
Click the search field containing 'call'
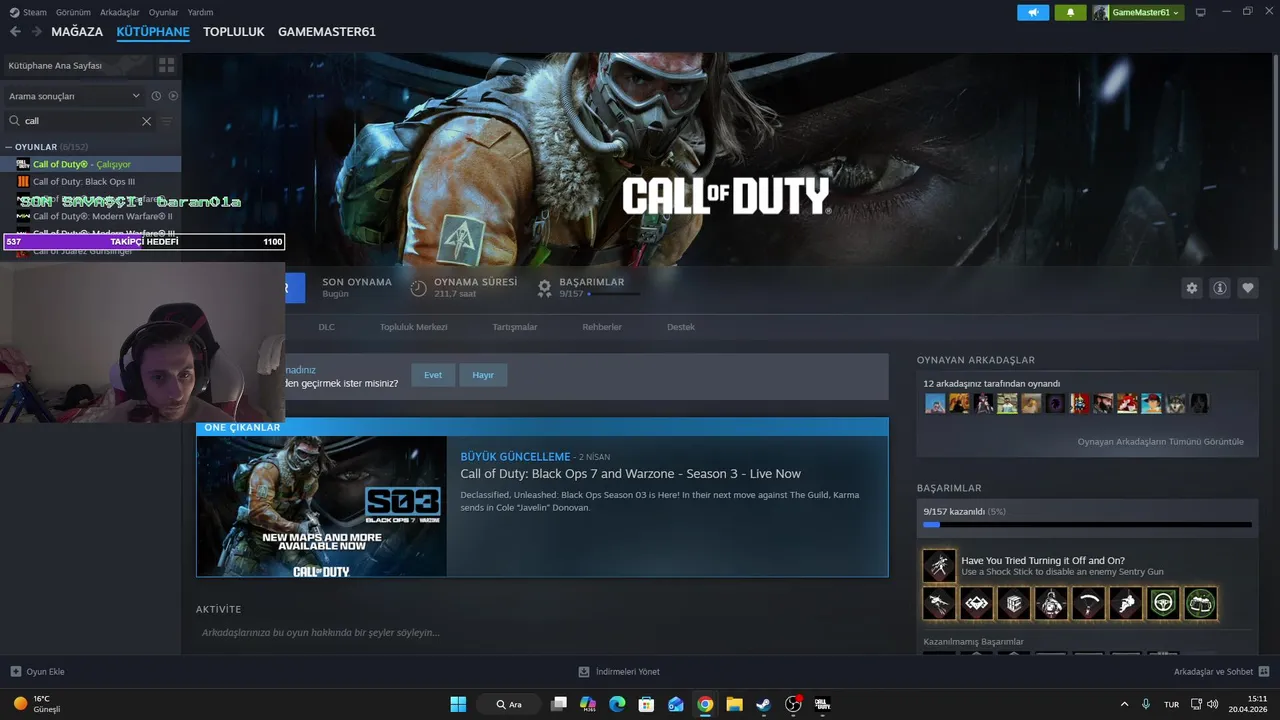point(80,121)
